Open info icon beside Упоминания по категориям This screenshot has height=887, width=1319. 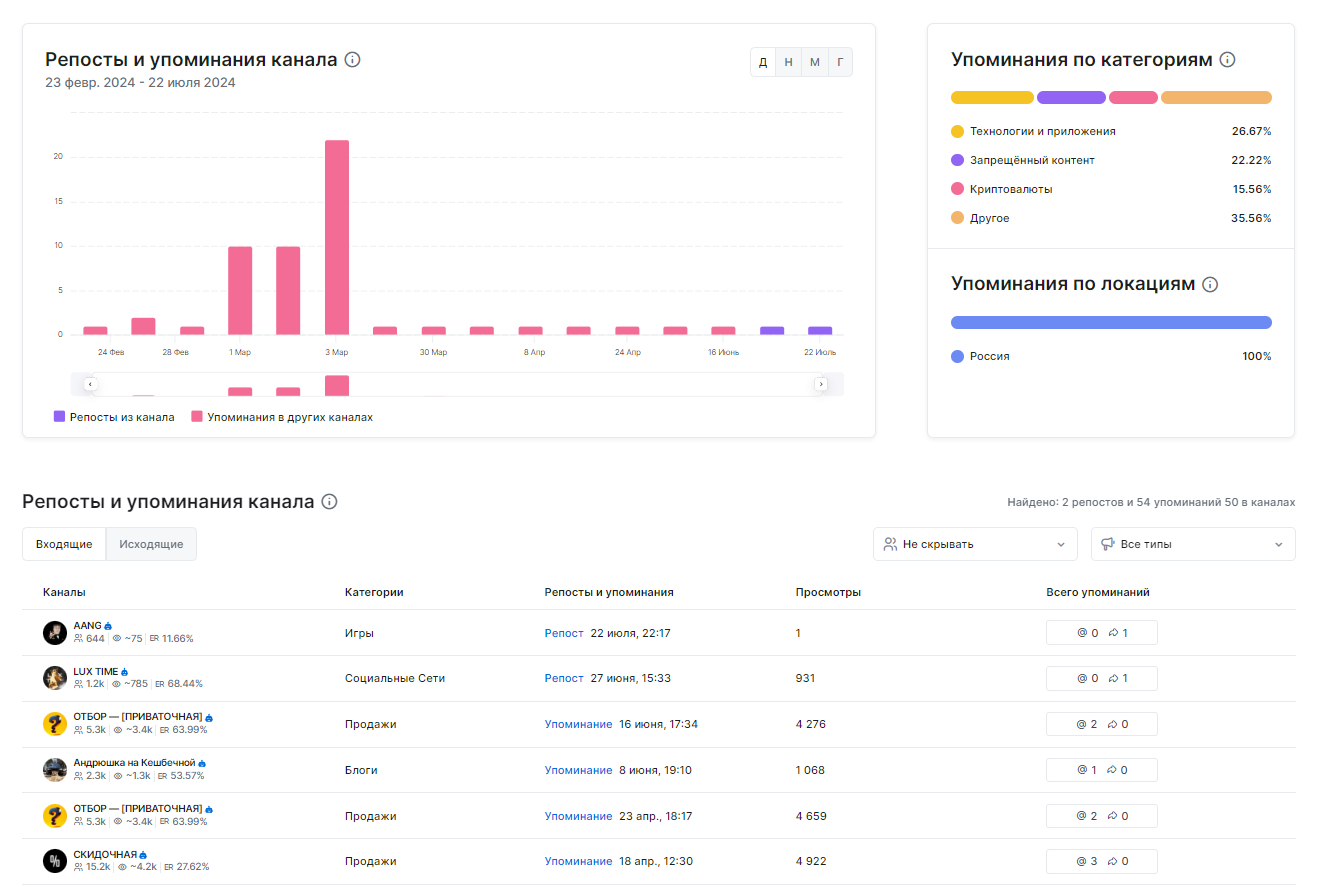1228,60
